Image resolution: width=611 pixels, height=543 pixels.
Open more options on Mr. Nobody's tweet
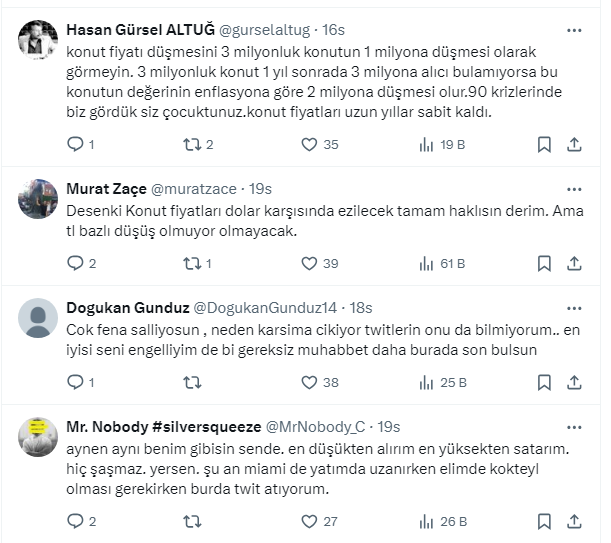click(573, 424)
